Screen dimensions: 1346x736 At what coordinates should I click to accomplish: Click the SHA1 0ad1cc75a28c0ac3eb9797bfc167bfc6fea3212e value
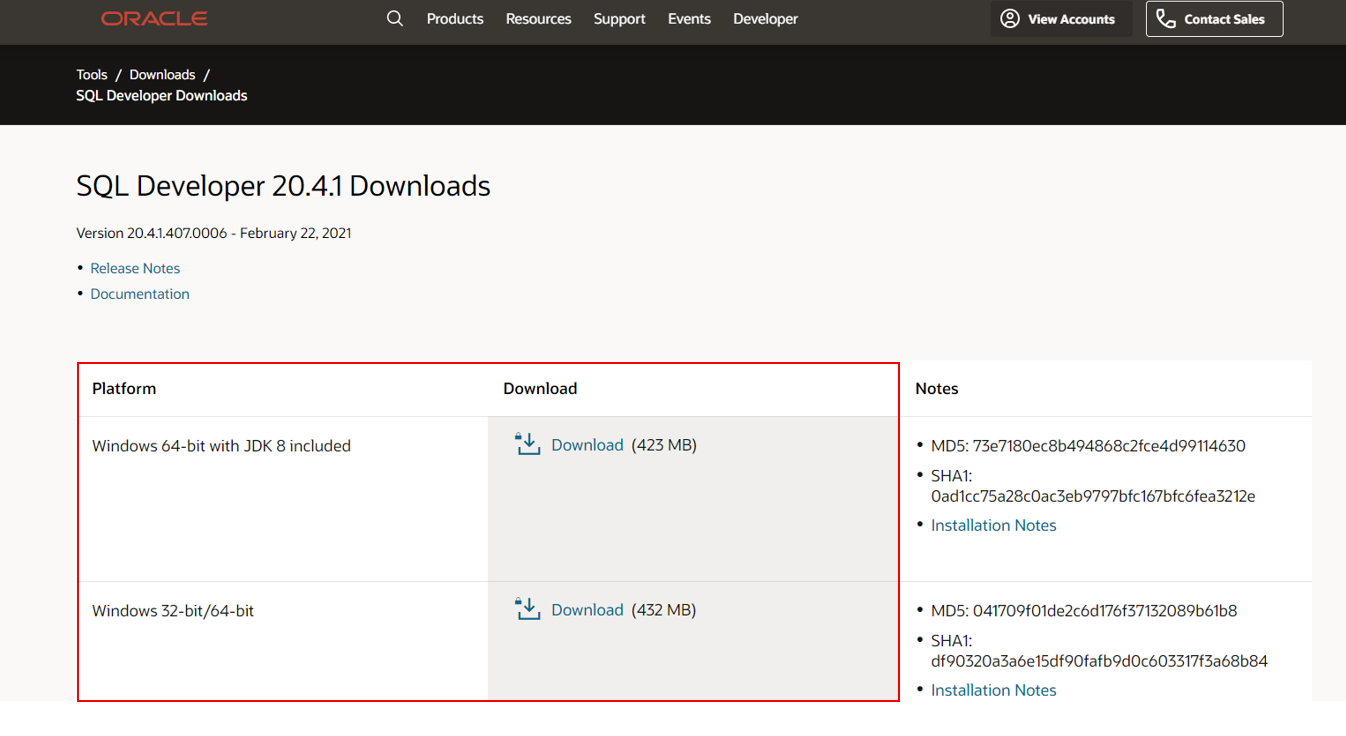tap(1093, 496)
